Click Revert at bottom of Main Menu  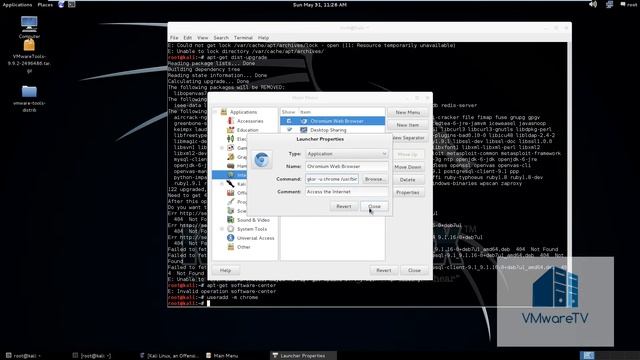click(x=384, y=270)
